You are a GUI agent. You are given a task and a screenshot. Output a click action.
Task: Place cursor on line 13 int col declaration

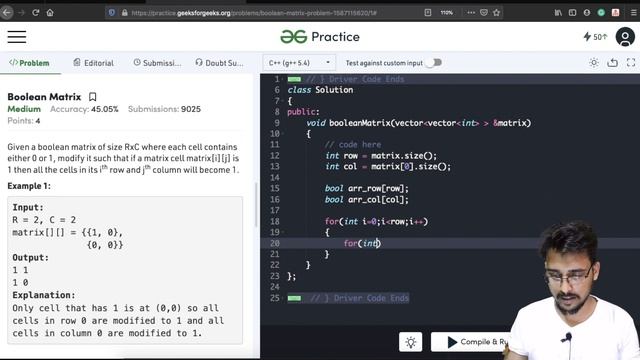tap(388, 167)
